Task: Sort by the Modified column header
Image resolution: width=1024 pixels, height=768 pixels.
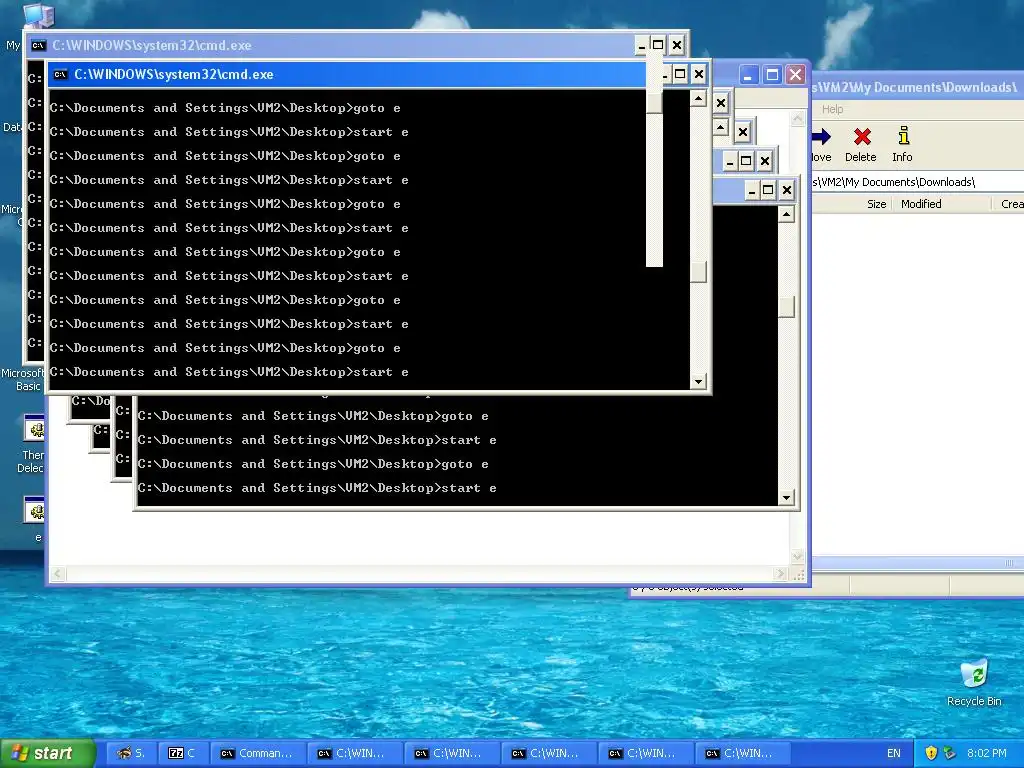Action: click(941, 204)
